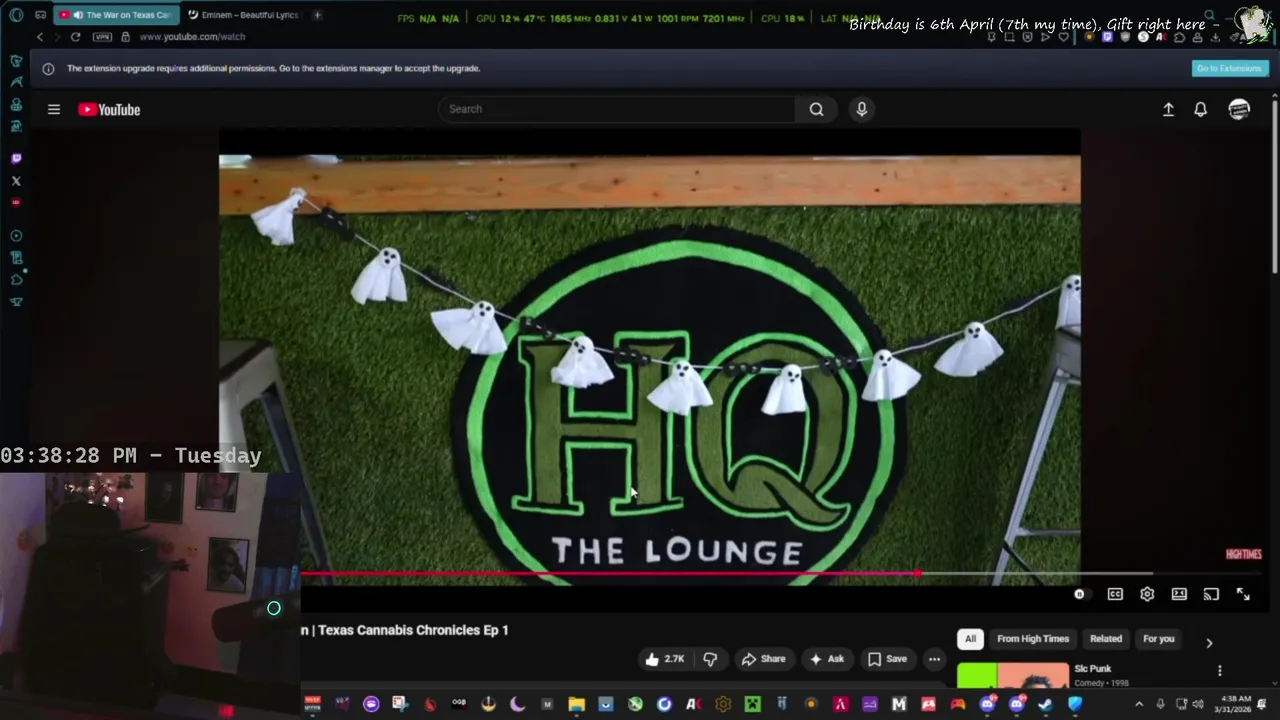The width and height of the screenshot is (1280, 720).
Task: Open YouTube notifications bell
Action: [1200, 110]
